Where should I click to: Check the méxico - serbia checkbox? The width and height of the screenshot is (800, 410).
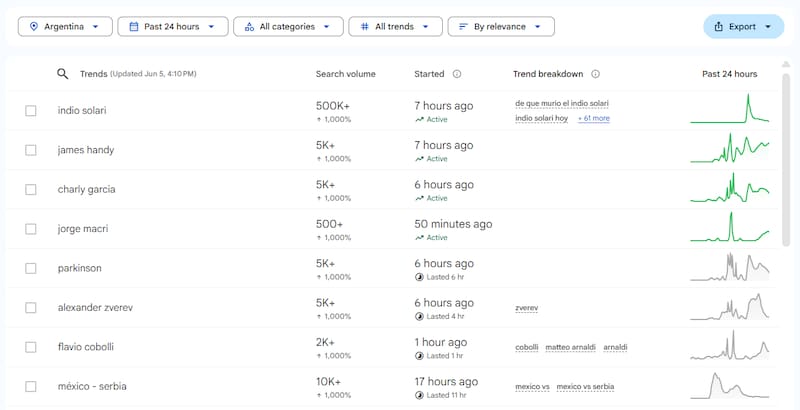pyautogui.click(x=31, y=386)
